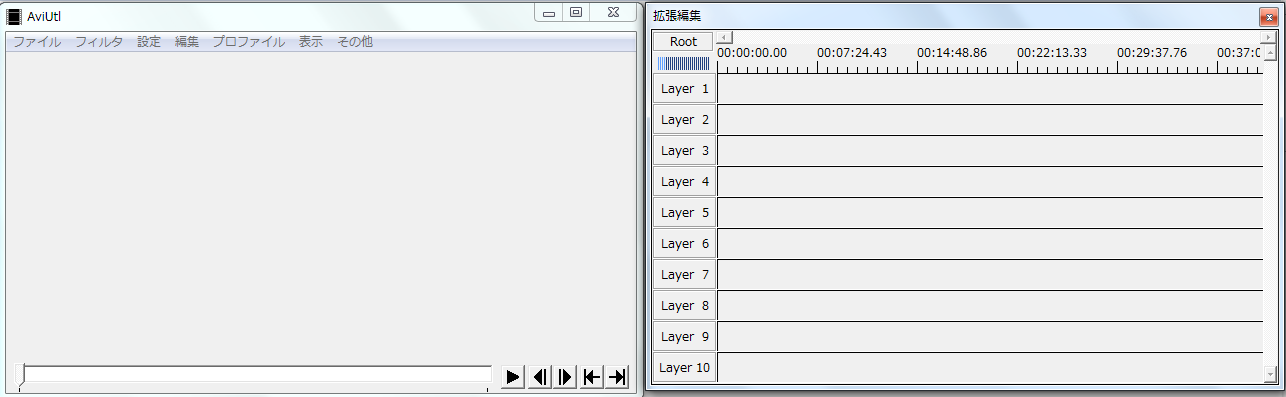The image size is (1286, 397).
Task: Click the Root scene button
Action: coord(684,42)
